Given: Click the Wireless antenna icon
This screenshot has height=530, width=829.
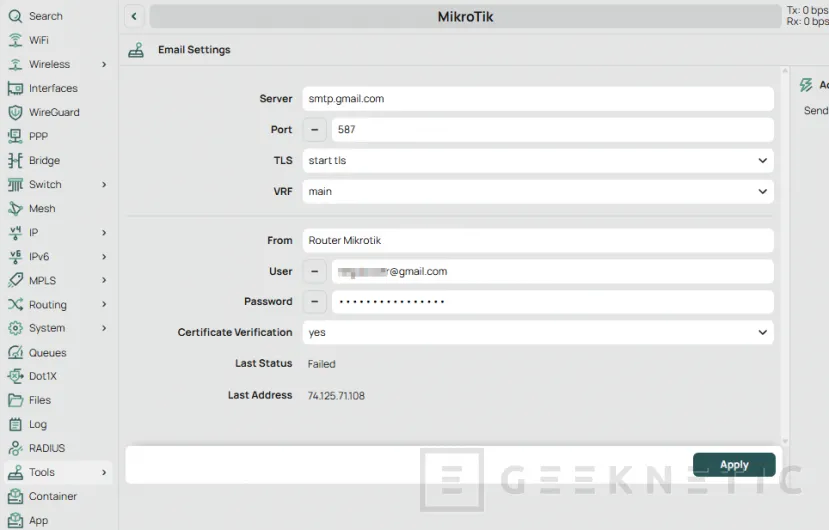Looking at the screenshot, I should [15, 65].
